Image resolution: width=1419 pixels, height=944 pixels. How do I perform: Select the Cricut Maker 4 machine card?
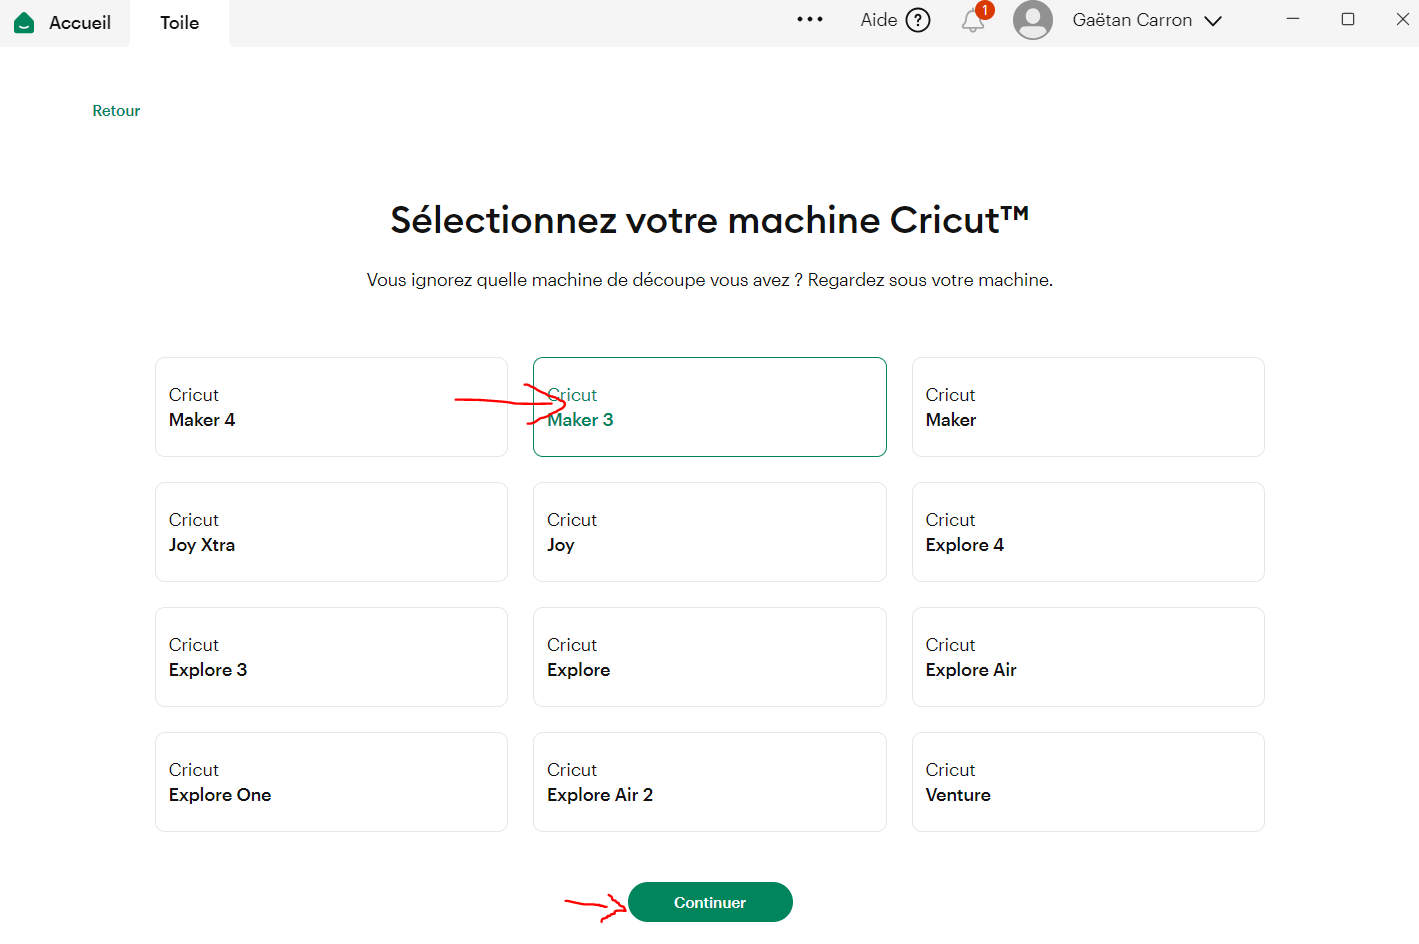331,407
